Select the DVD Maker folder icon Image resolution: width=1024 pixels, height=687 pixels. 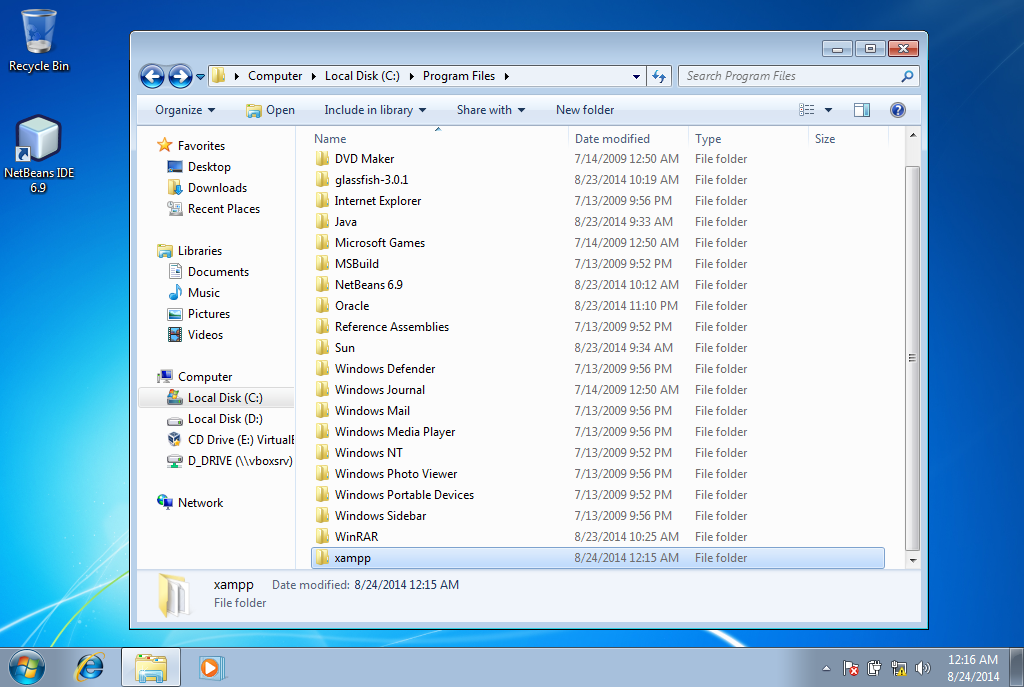pos(322,159)
